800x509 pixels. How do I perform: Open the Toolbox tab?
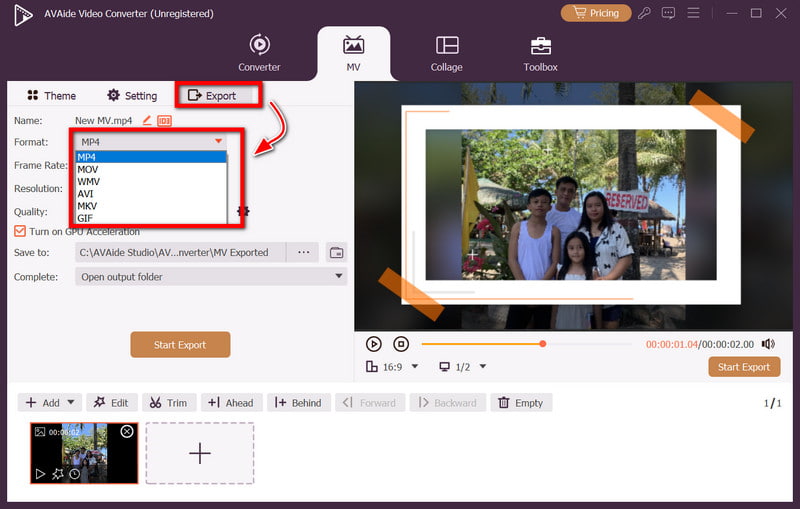[x=541, y=53]
